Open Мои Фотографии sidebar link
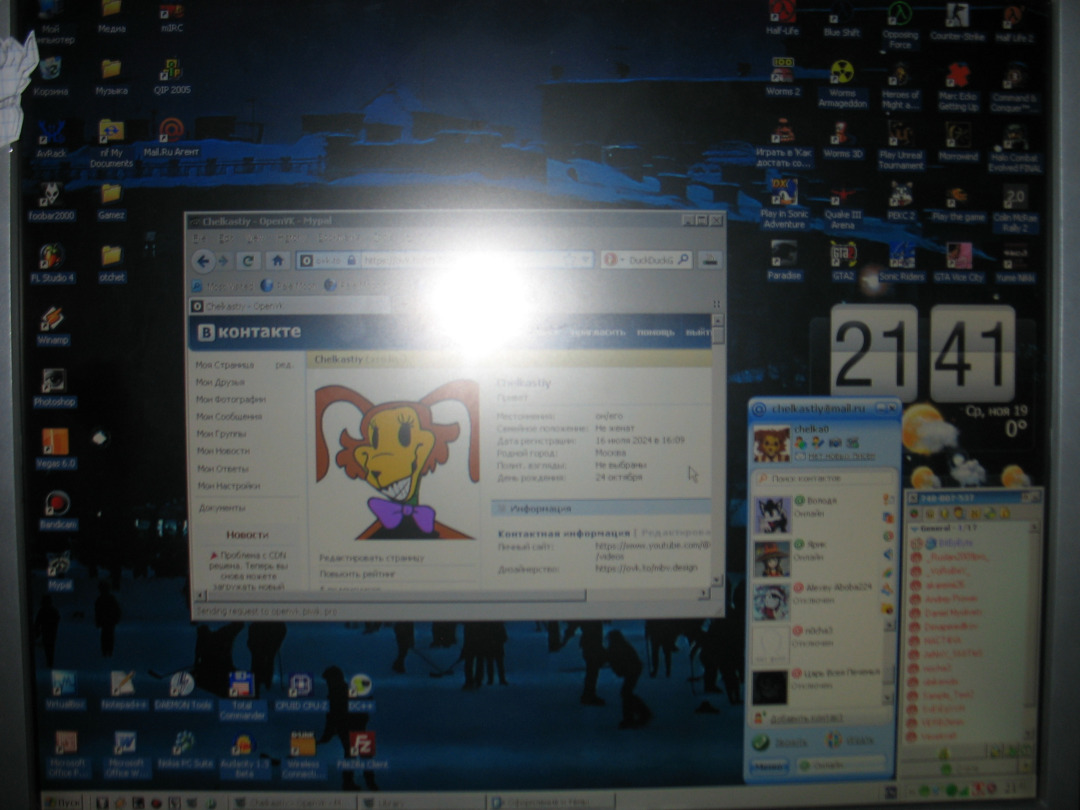Viewport: 1080px width, 810px height. [x=231, y=399]
